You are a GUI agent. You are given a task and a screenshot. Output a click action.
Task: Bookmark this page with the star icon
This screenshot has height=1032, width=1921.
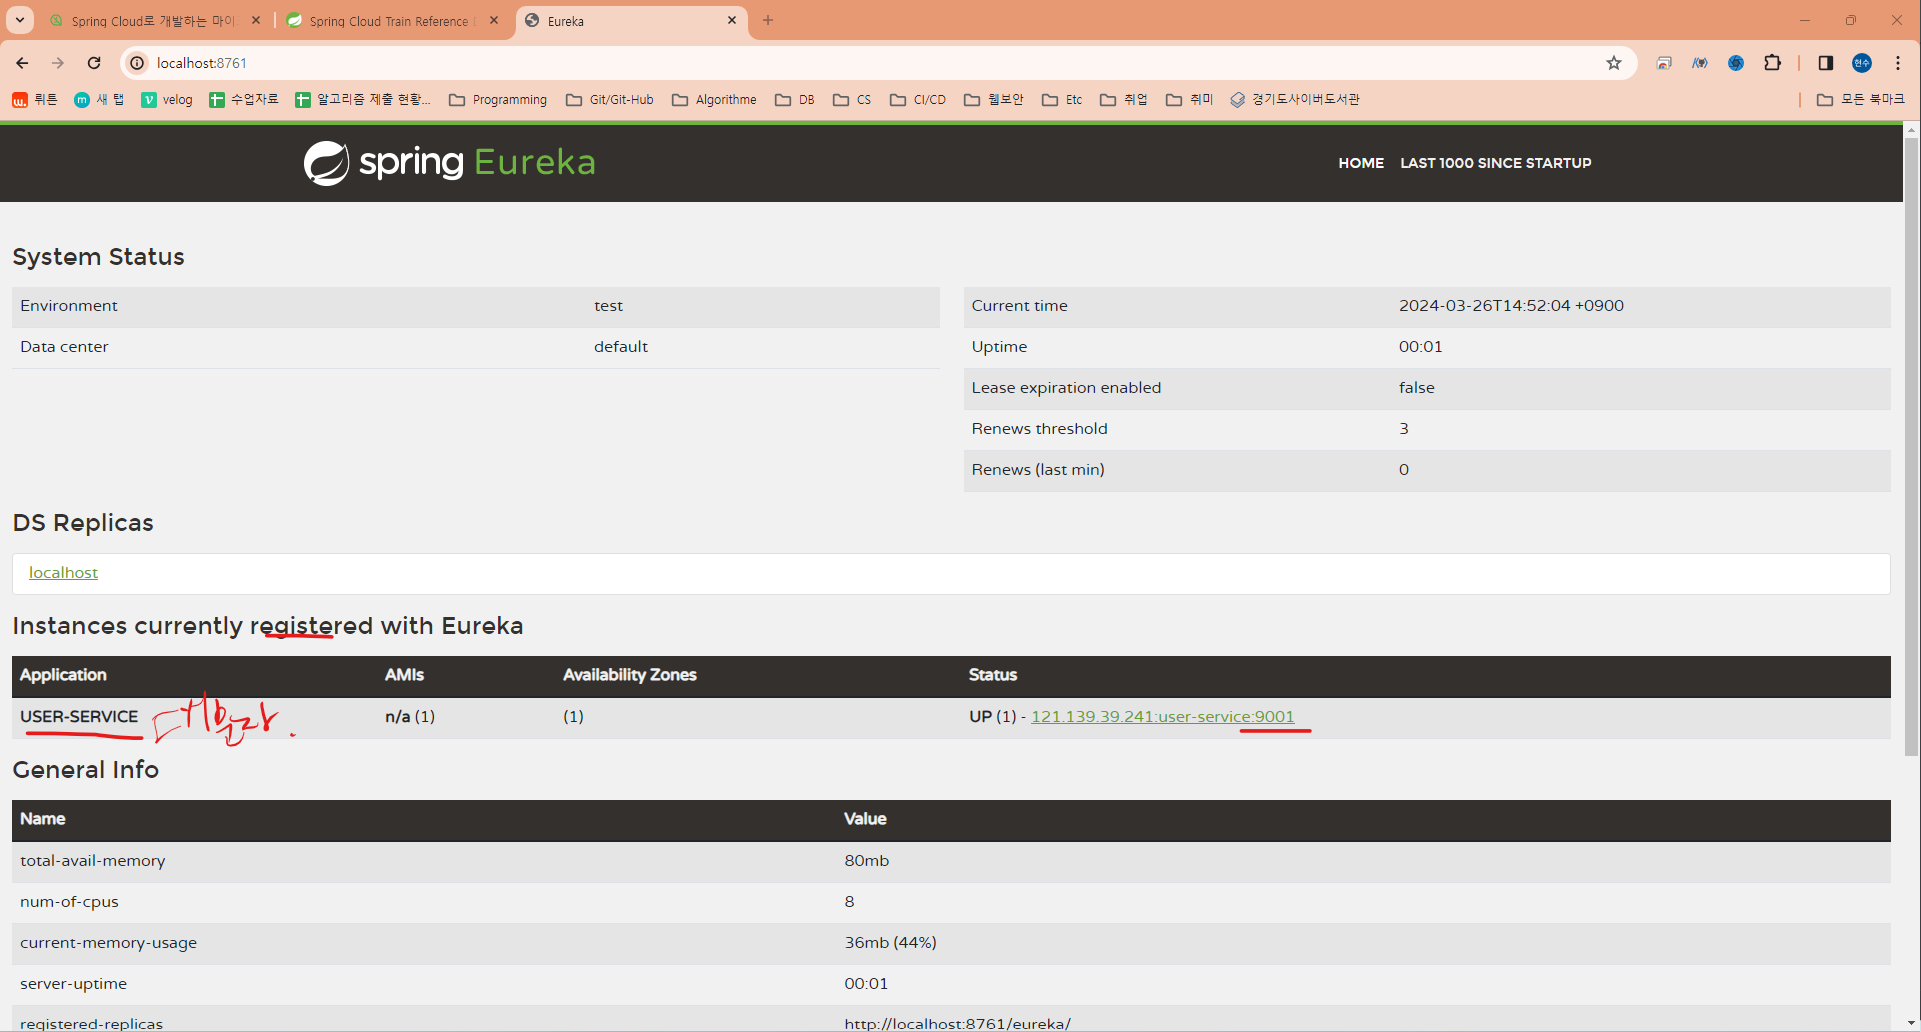1614,63
